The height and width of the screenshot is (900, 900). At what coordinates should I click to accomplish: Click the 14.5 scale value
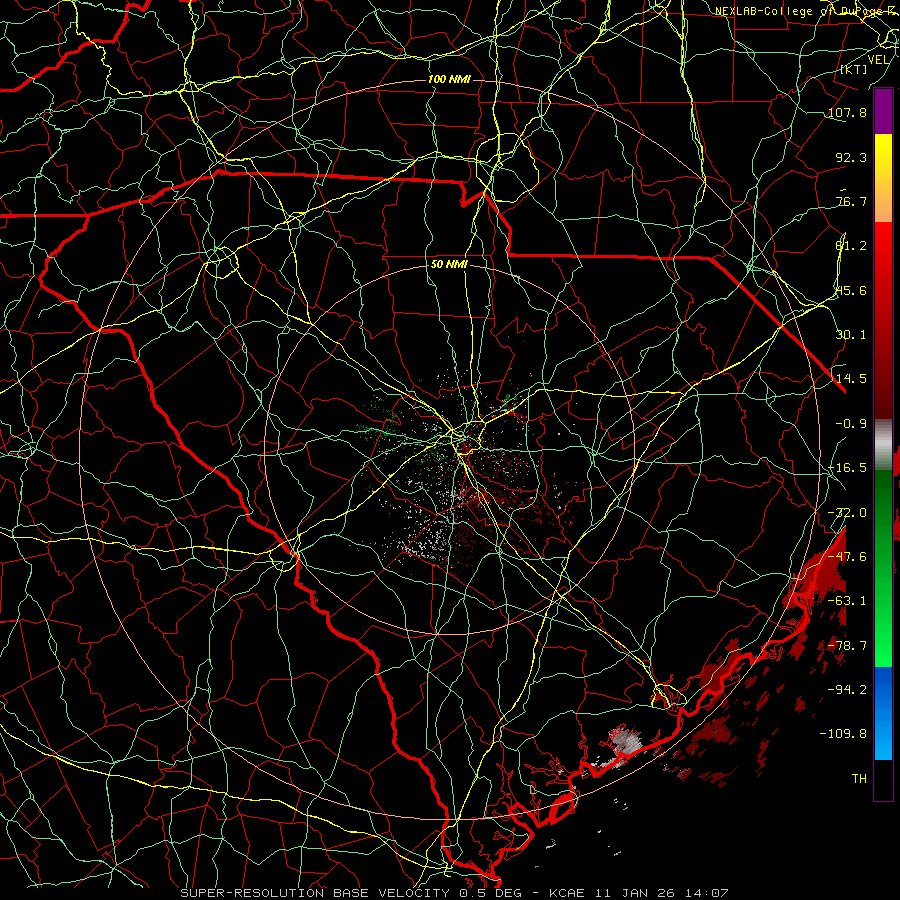tap(851, 379)
